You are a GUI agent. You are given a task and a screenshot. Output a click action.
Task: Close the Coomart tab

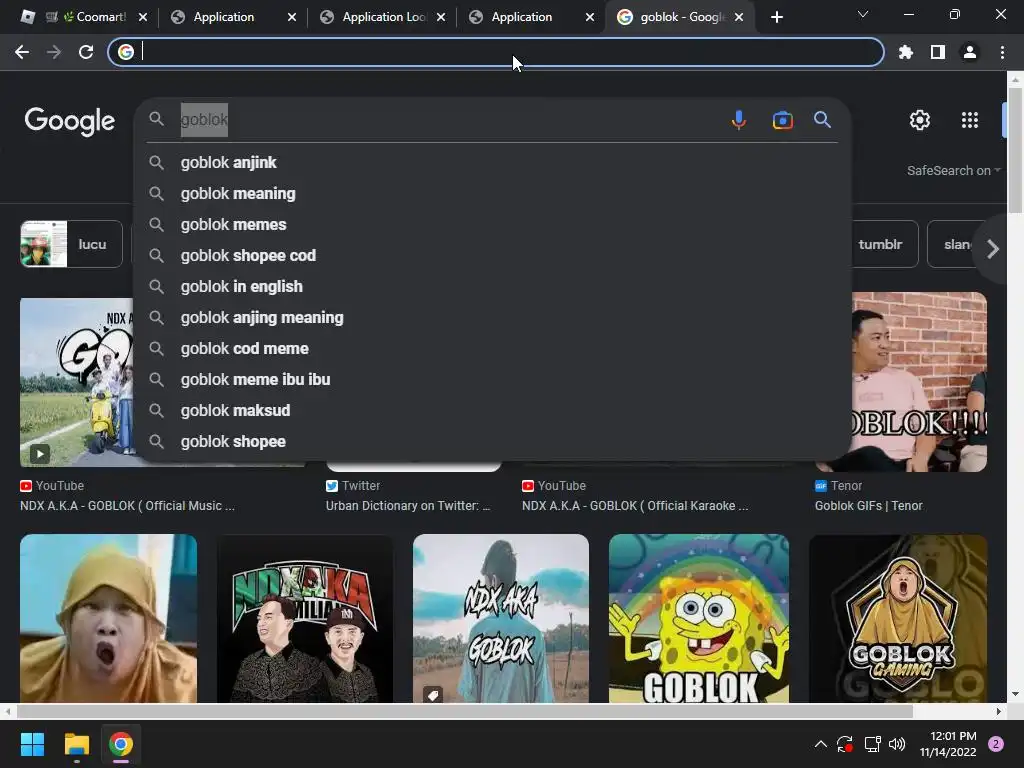[143, 17]
